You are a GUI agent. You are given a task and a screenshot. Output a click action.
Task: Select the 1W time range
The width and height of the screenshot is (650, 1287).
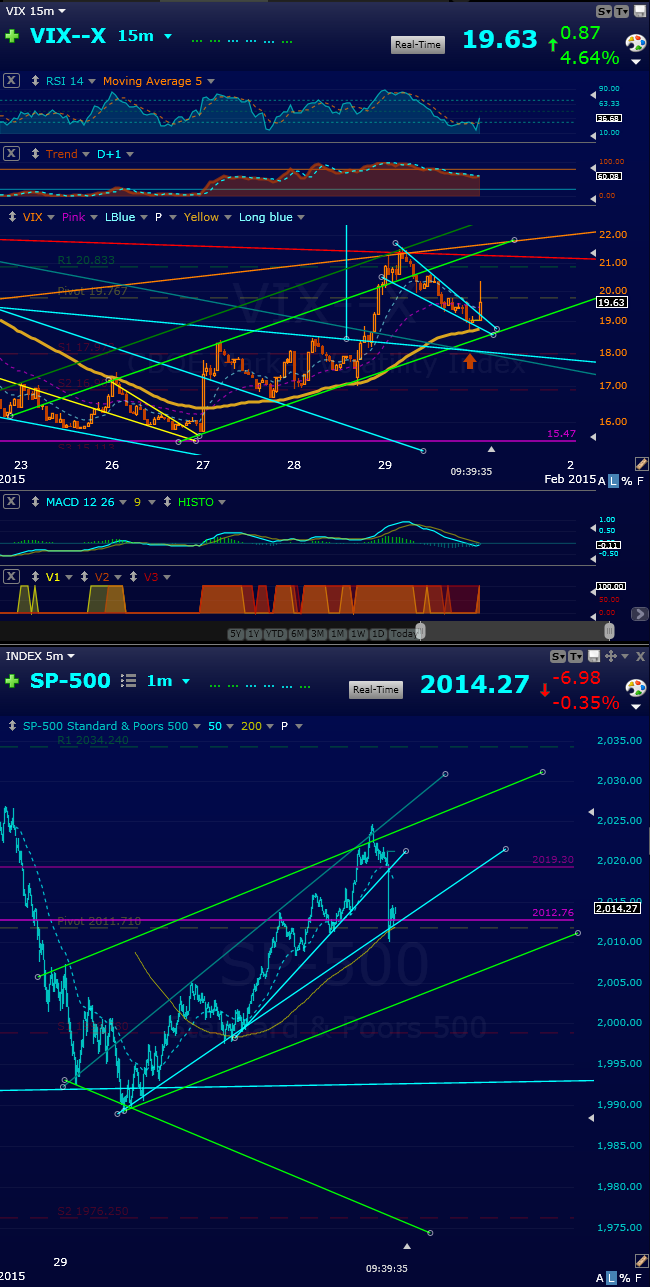point(359,633)
